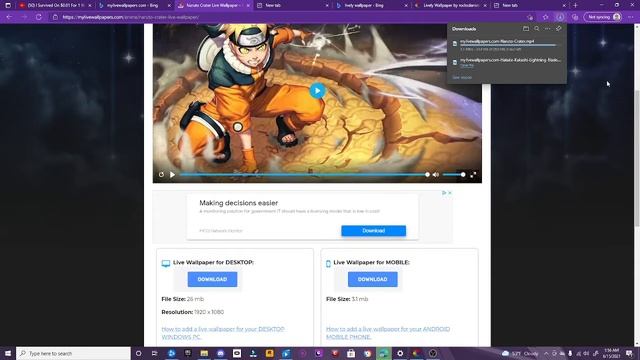Click the Naruto-Crater.mp4 download entry
Image resolution: width=640 pixels, height=360 pixels.
(x=507, y=44)
